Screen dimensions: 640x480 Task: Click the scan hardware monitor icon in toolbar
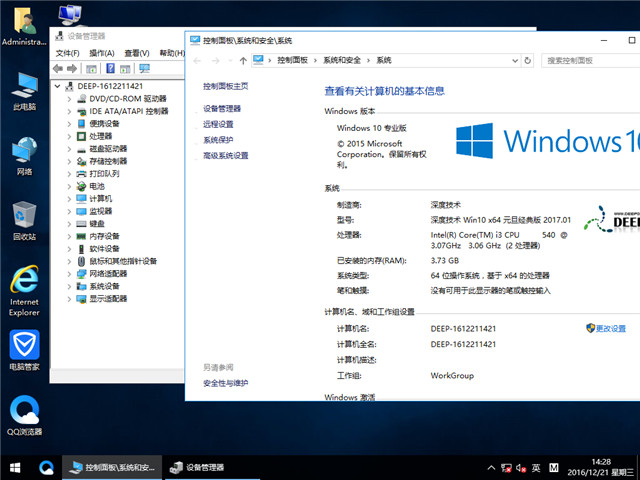pyautogui.click(x=145, y=68)
